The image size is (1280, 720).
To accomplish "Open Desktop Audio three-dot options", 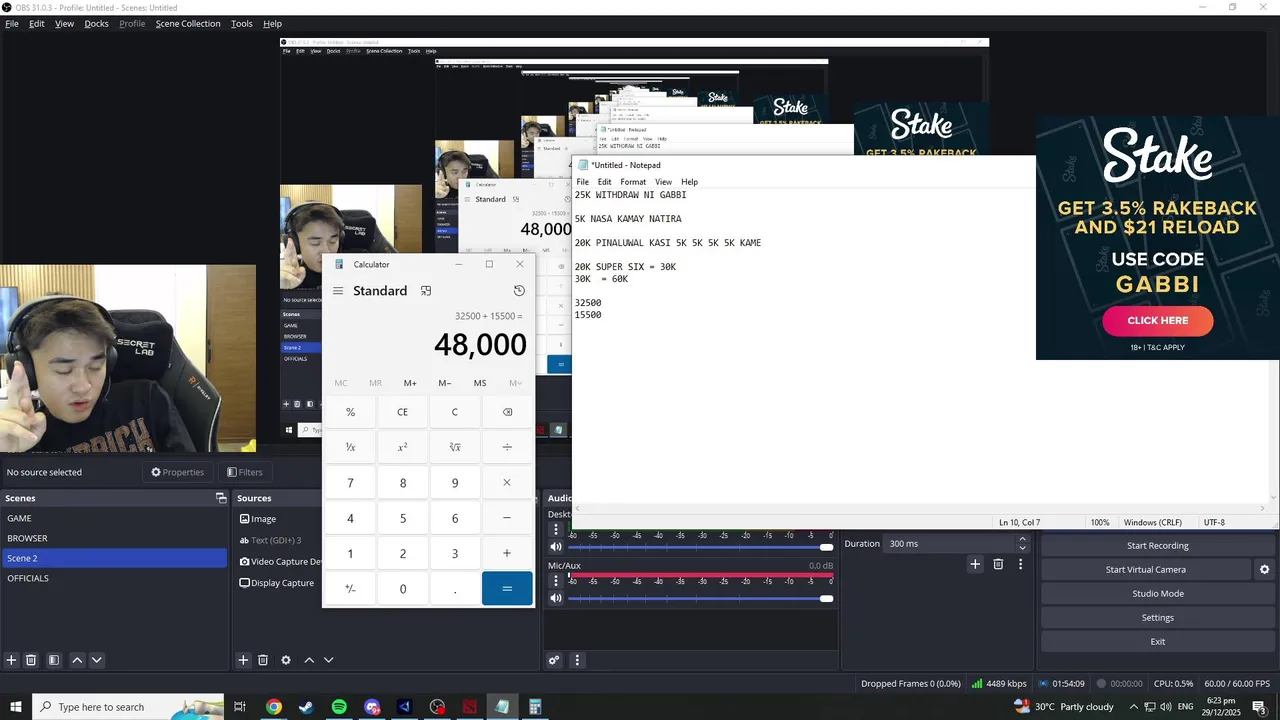I will [556, 530].
